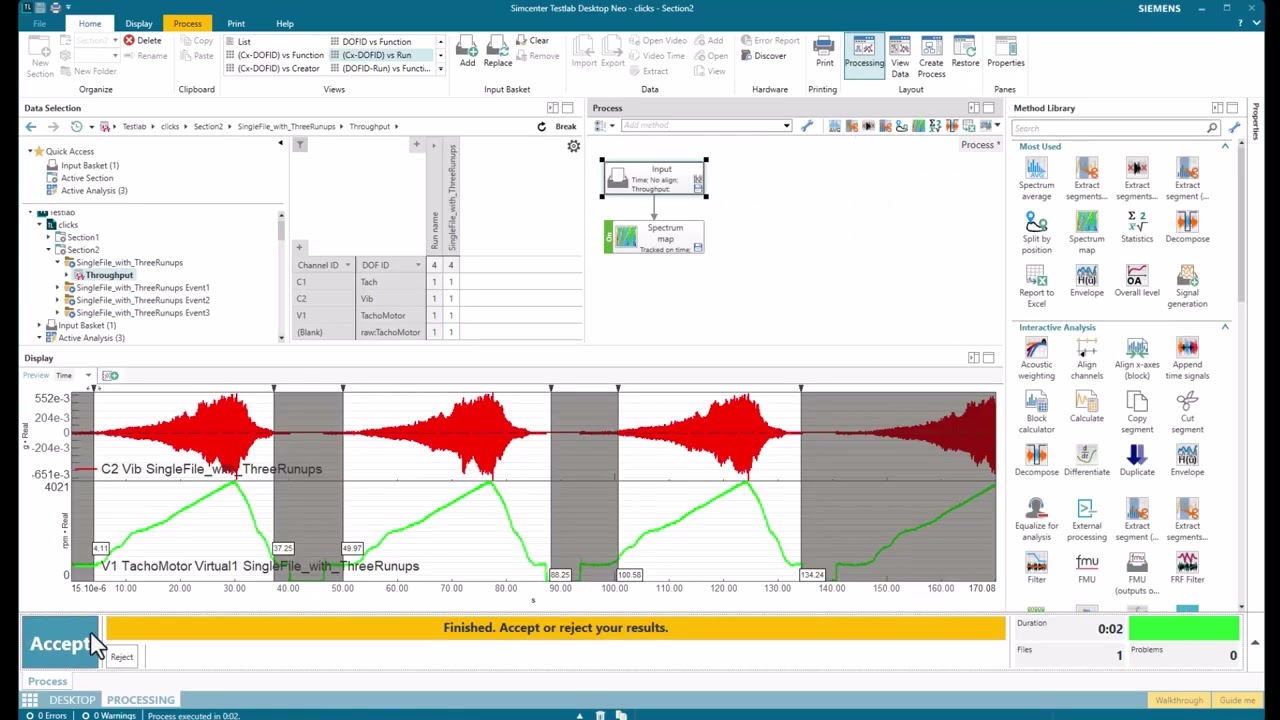
Task: Pick the Decompose method under Most Used
Action: [1187, 227]
